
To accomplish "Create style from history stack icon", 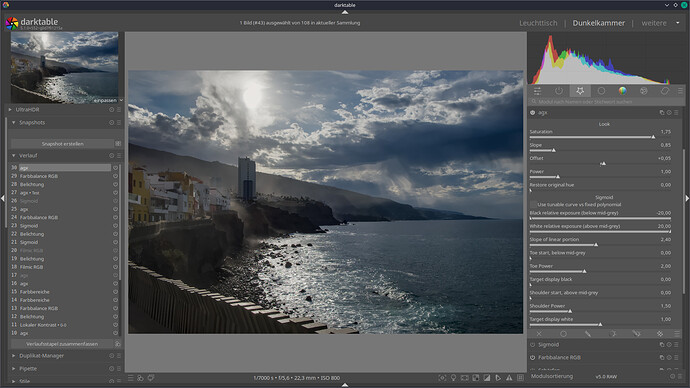I will [x=117, y=344].
